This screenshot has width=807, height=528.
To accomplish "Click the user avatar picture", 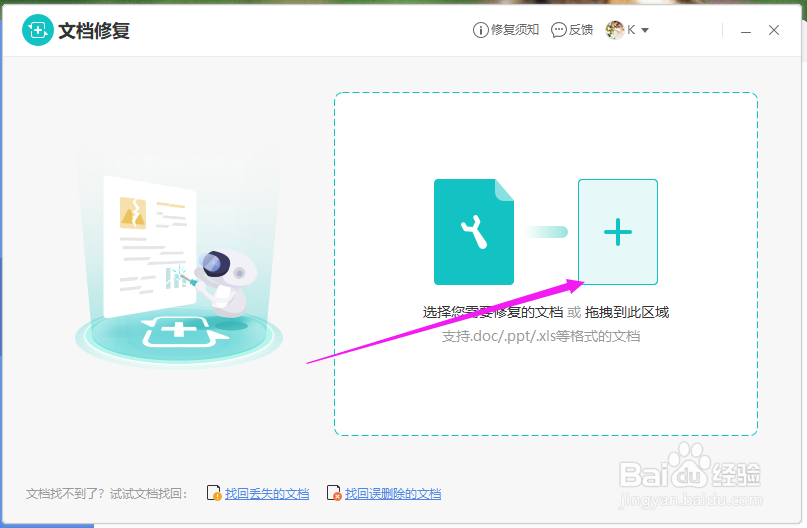I will 615,30.
